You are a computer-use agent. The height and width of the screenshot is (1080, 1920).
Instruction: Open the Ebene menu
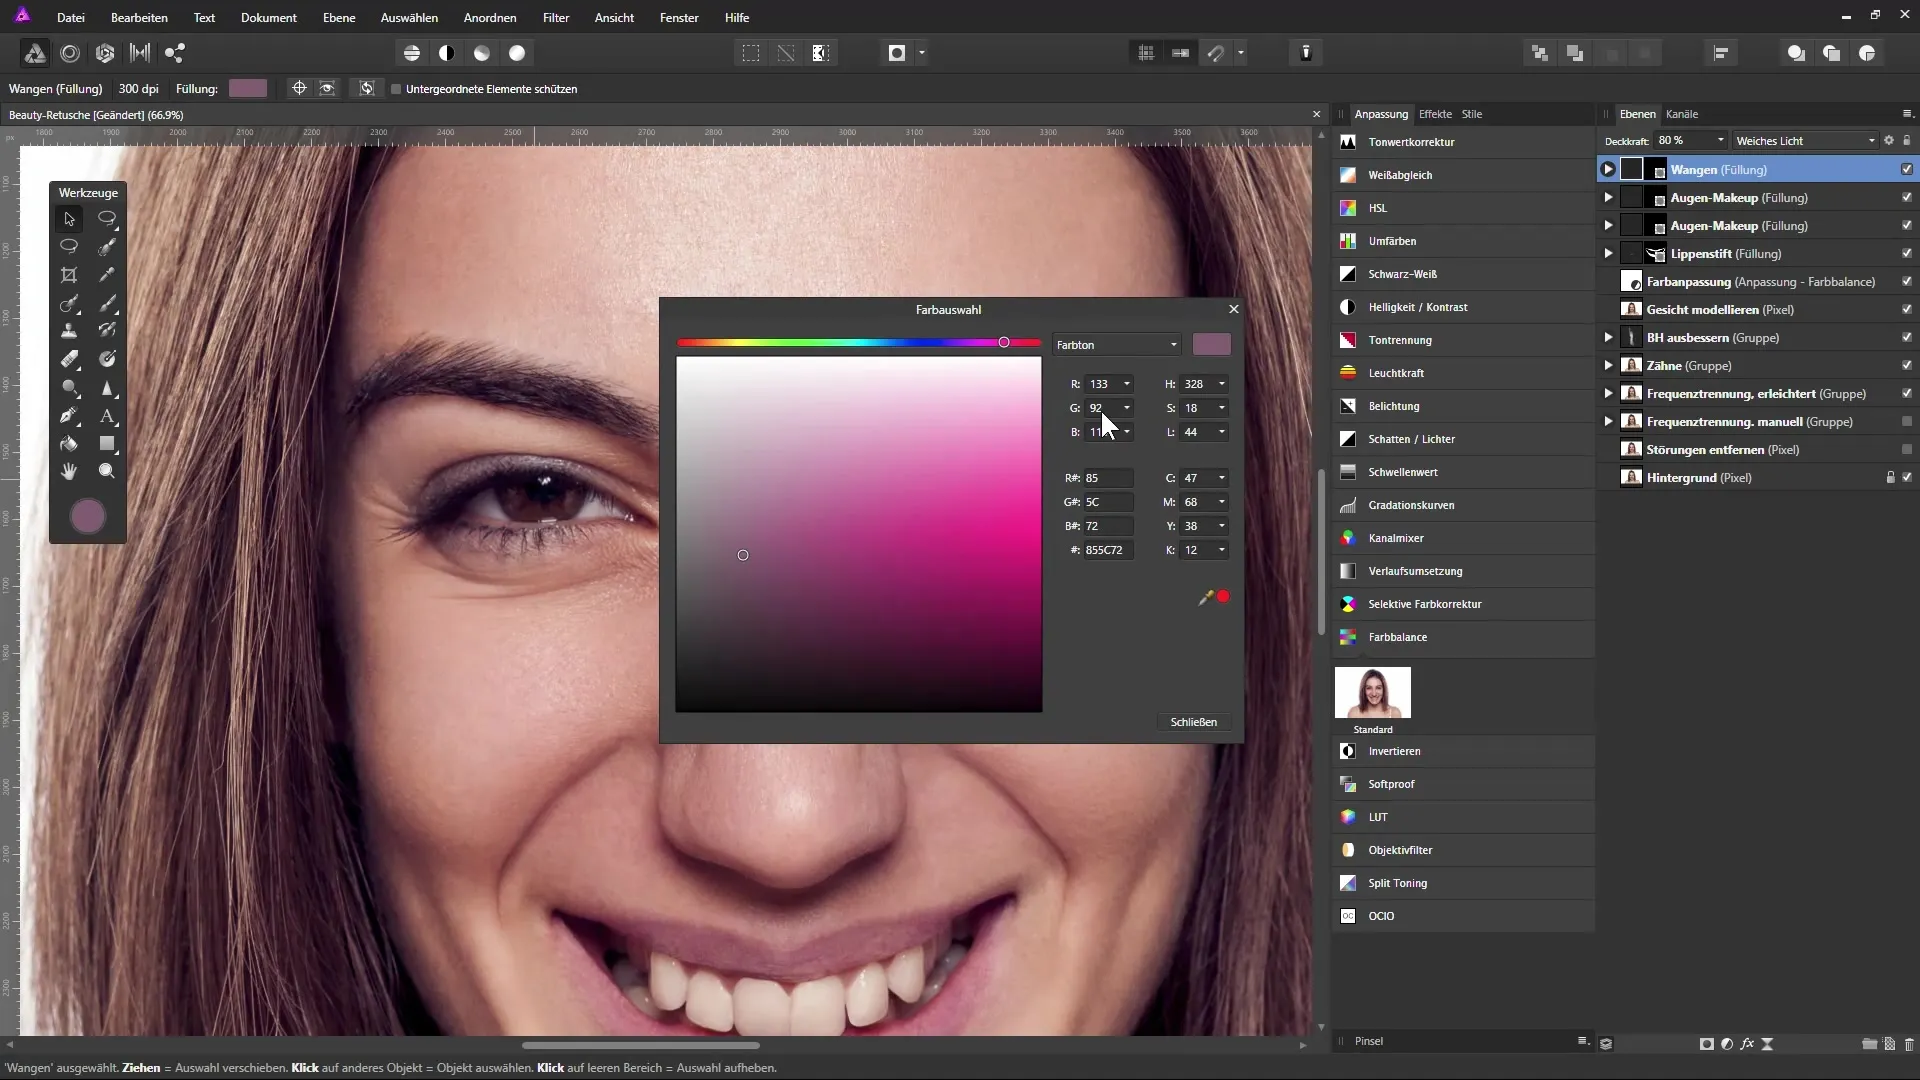click(x=339, y=18)
